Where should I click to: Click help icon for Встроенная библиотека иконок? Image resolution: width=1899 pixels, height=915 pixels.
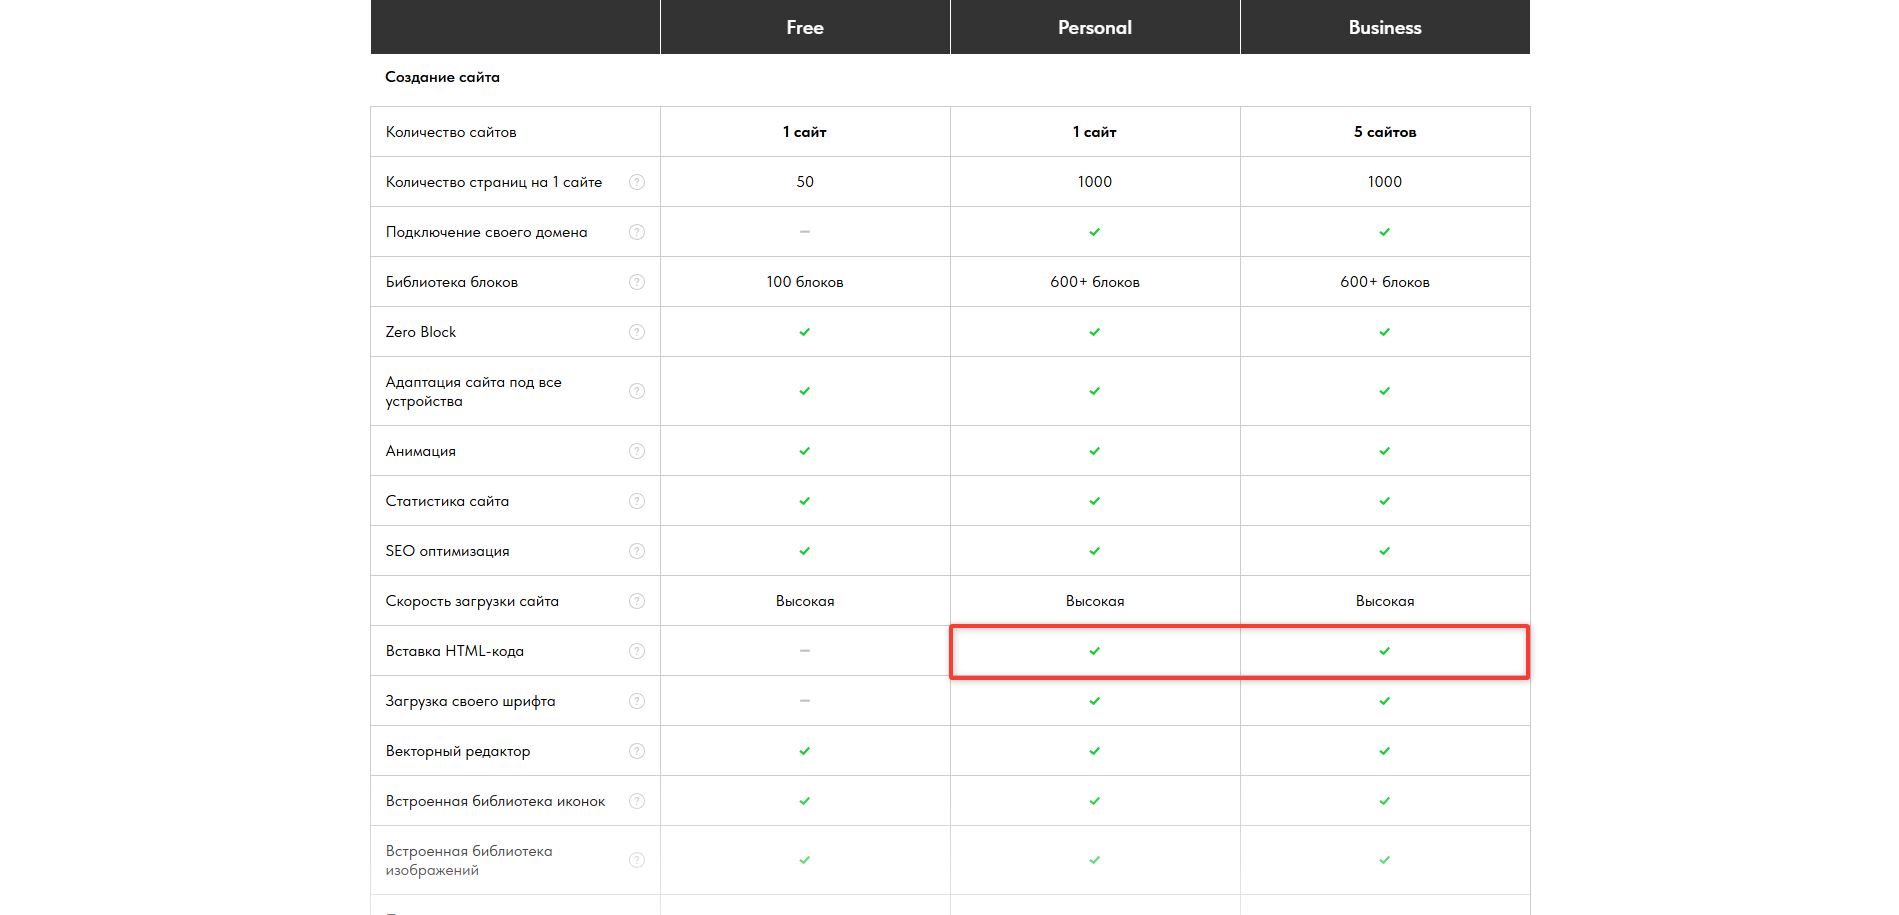point(637,801)
